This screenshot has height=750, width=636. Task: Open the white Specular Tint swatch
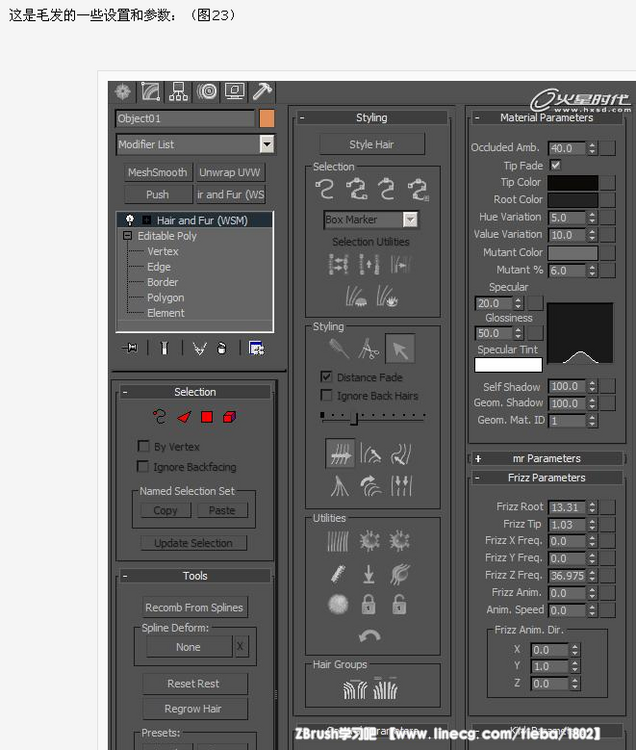(508, 365)
